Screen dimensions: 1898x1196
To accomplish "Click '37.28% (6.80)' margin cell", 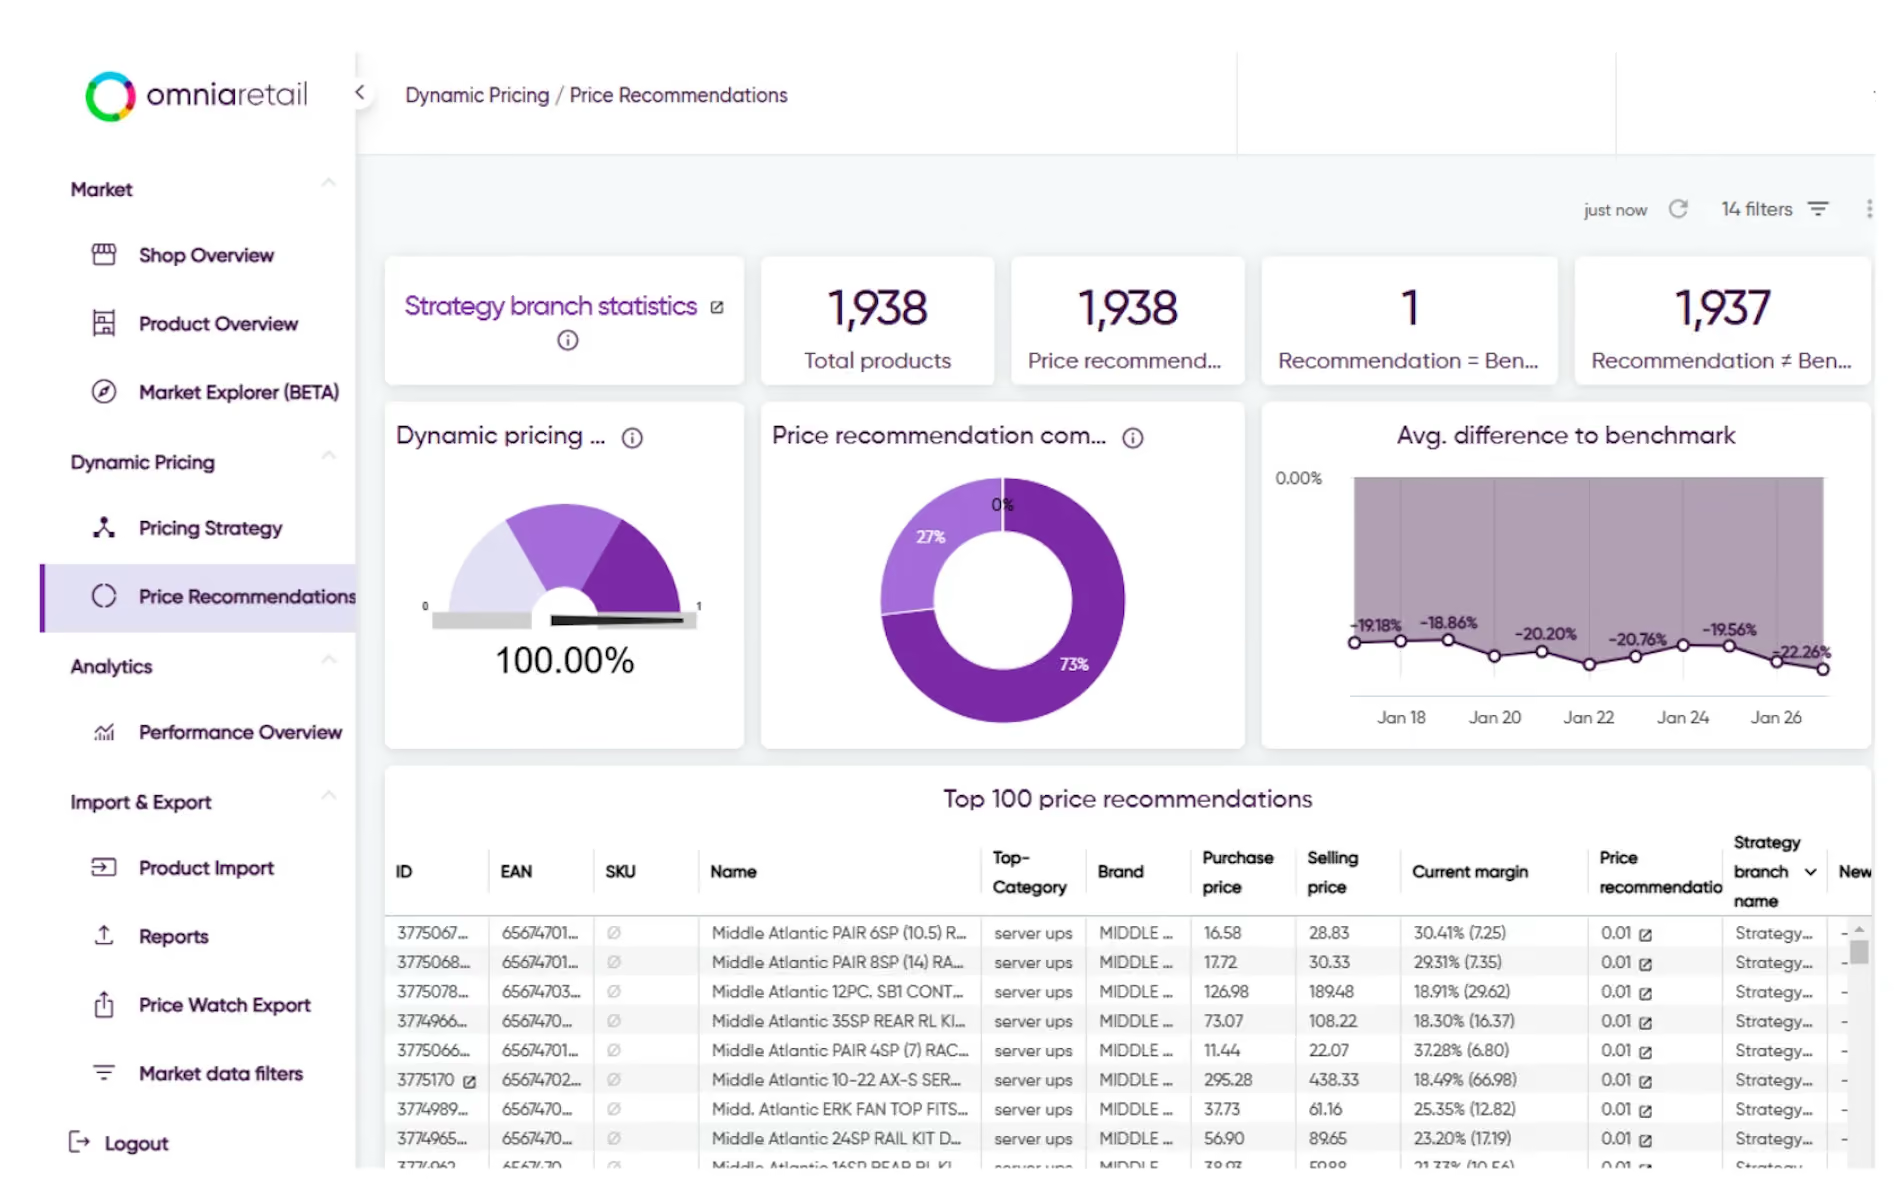I will [1461, 1050].
